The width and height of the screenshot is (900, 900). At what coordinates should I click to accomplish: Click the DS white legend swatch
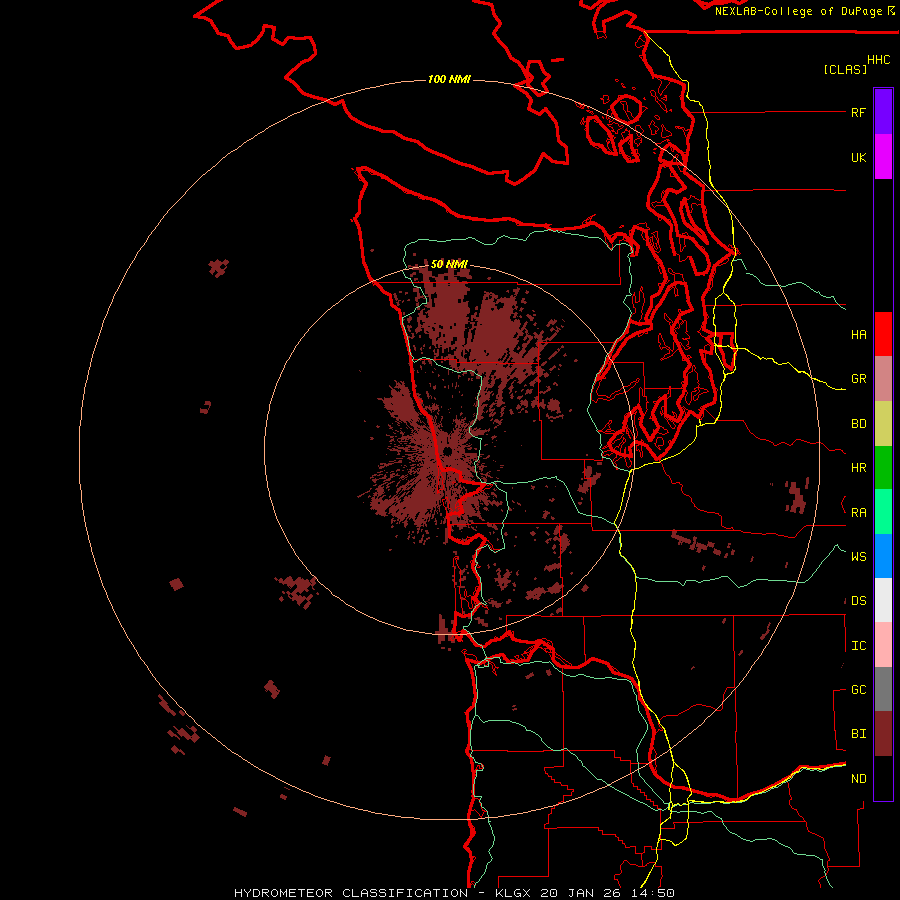pyautogui.click(x=883, y=600)
